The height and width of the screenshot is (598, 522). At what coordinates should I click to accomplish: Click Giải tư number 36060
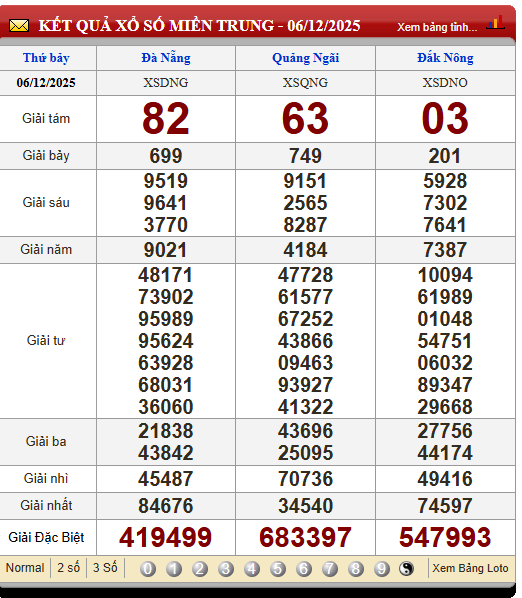coord(166,407)
